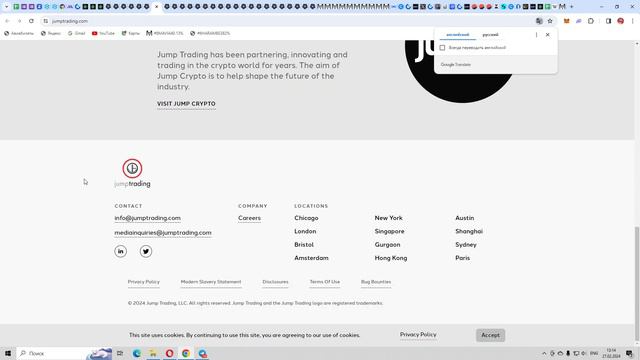
Task: Select the Hong Kong location
Action: click(x=391, y=258)
